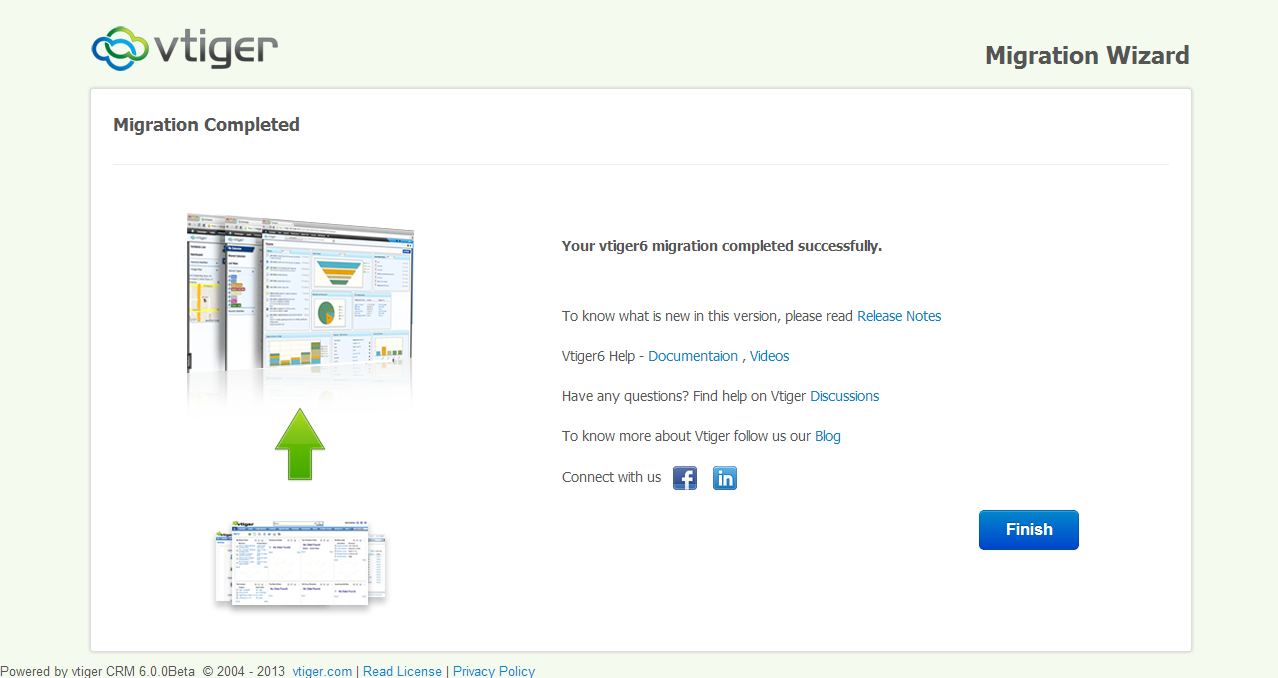
Task: Open the Release Notes link
Action: tap(899, 316)
